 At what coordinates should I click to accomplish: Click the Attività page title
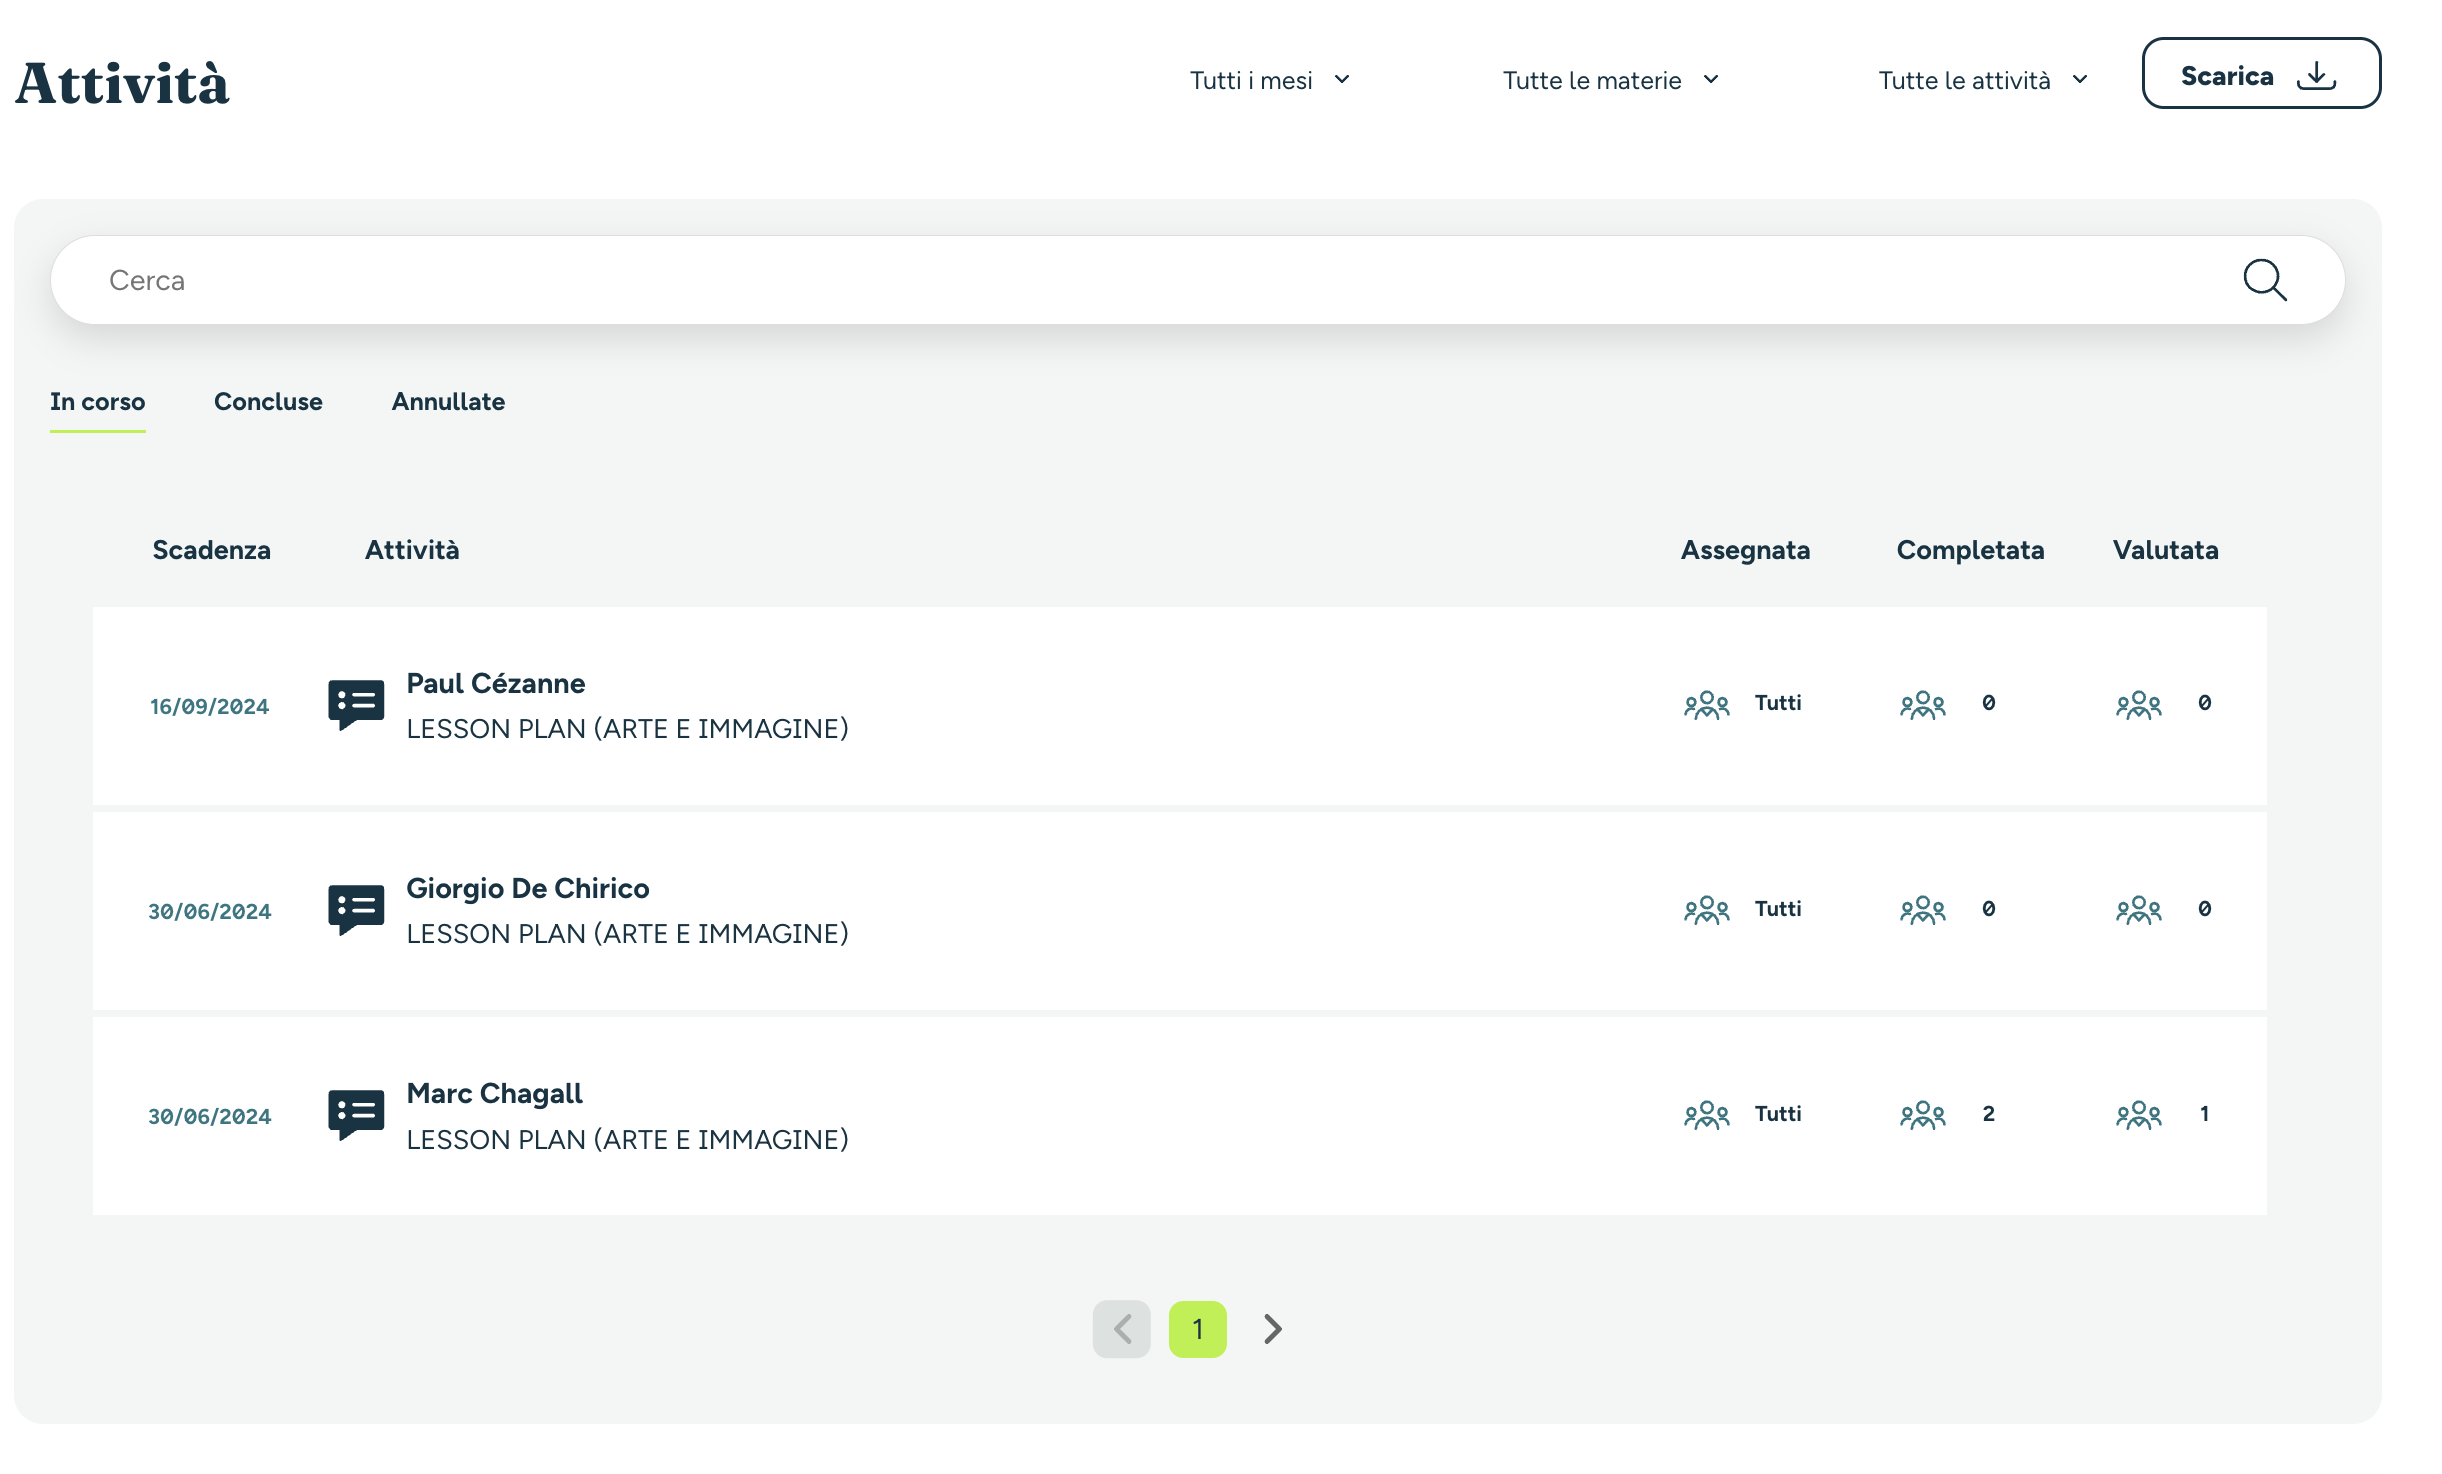pyautogui.click(x=122, y=83)
